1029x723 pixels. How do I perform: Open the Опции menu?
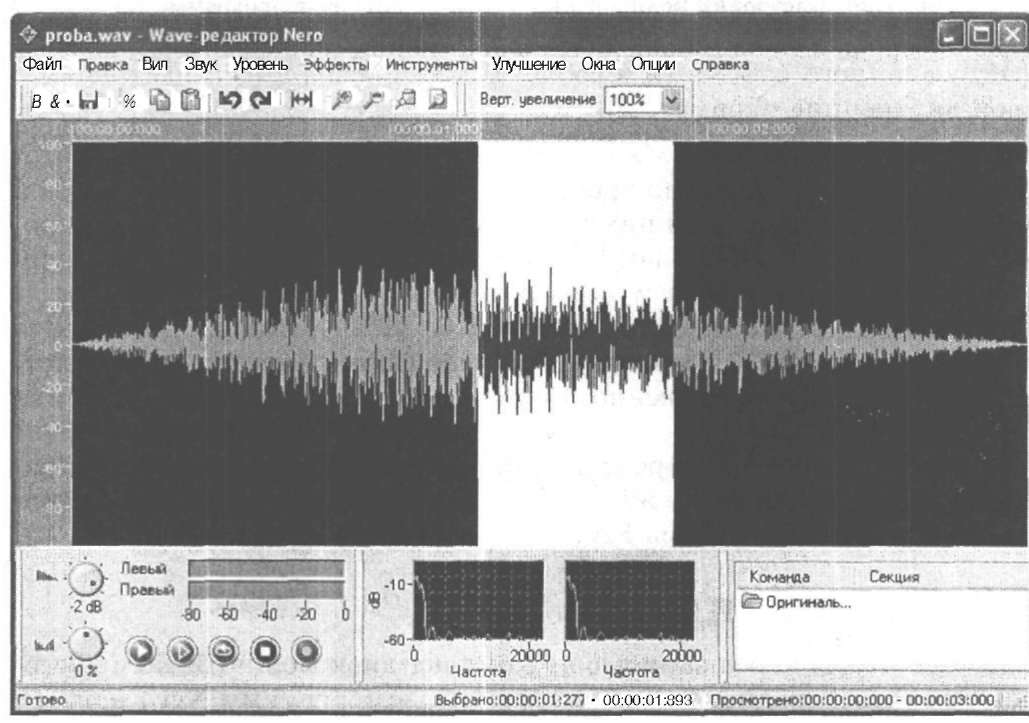click(x=653, y=65)
